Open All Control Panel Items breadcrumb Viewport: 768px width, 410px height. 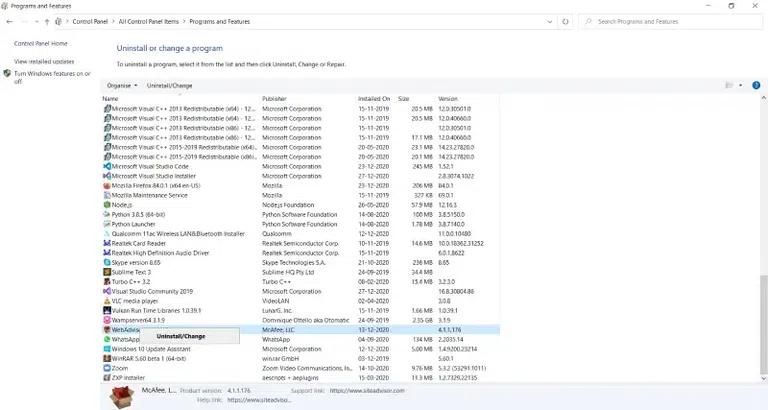(x=148, y=22)
